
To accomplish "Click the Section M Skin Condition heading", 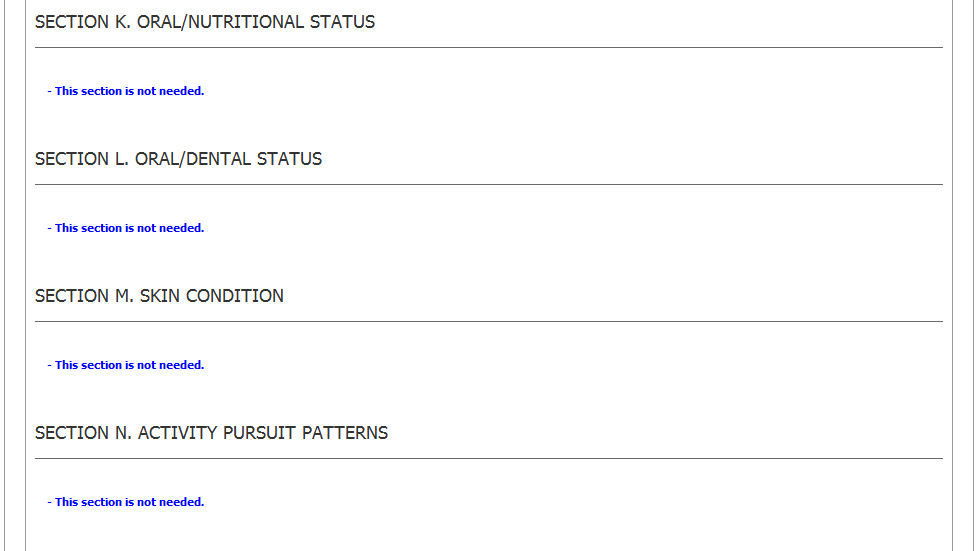I will point(159,296).
